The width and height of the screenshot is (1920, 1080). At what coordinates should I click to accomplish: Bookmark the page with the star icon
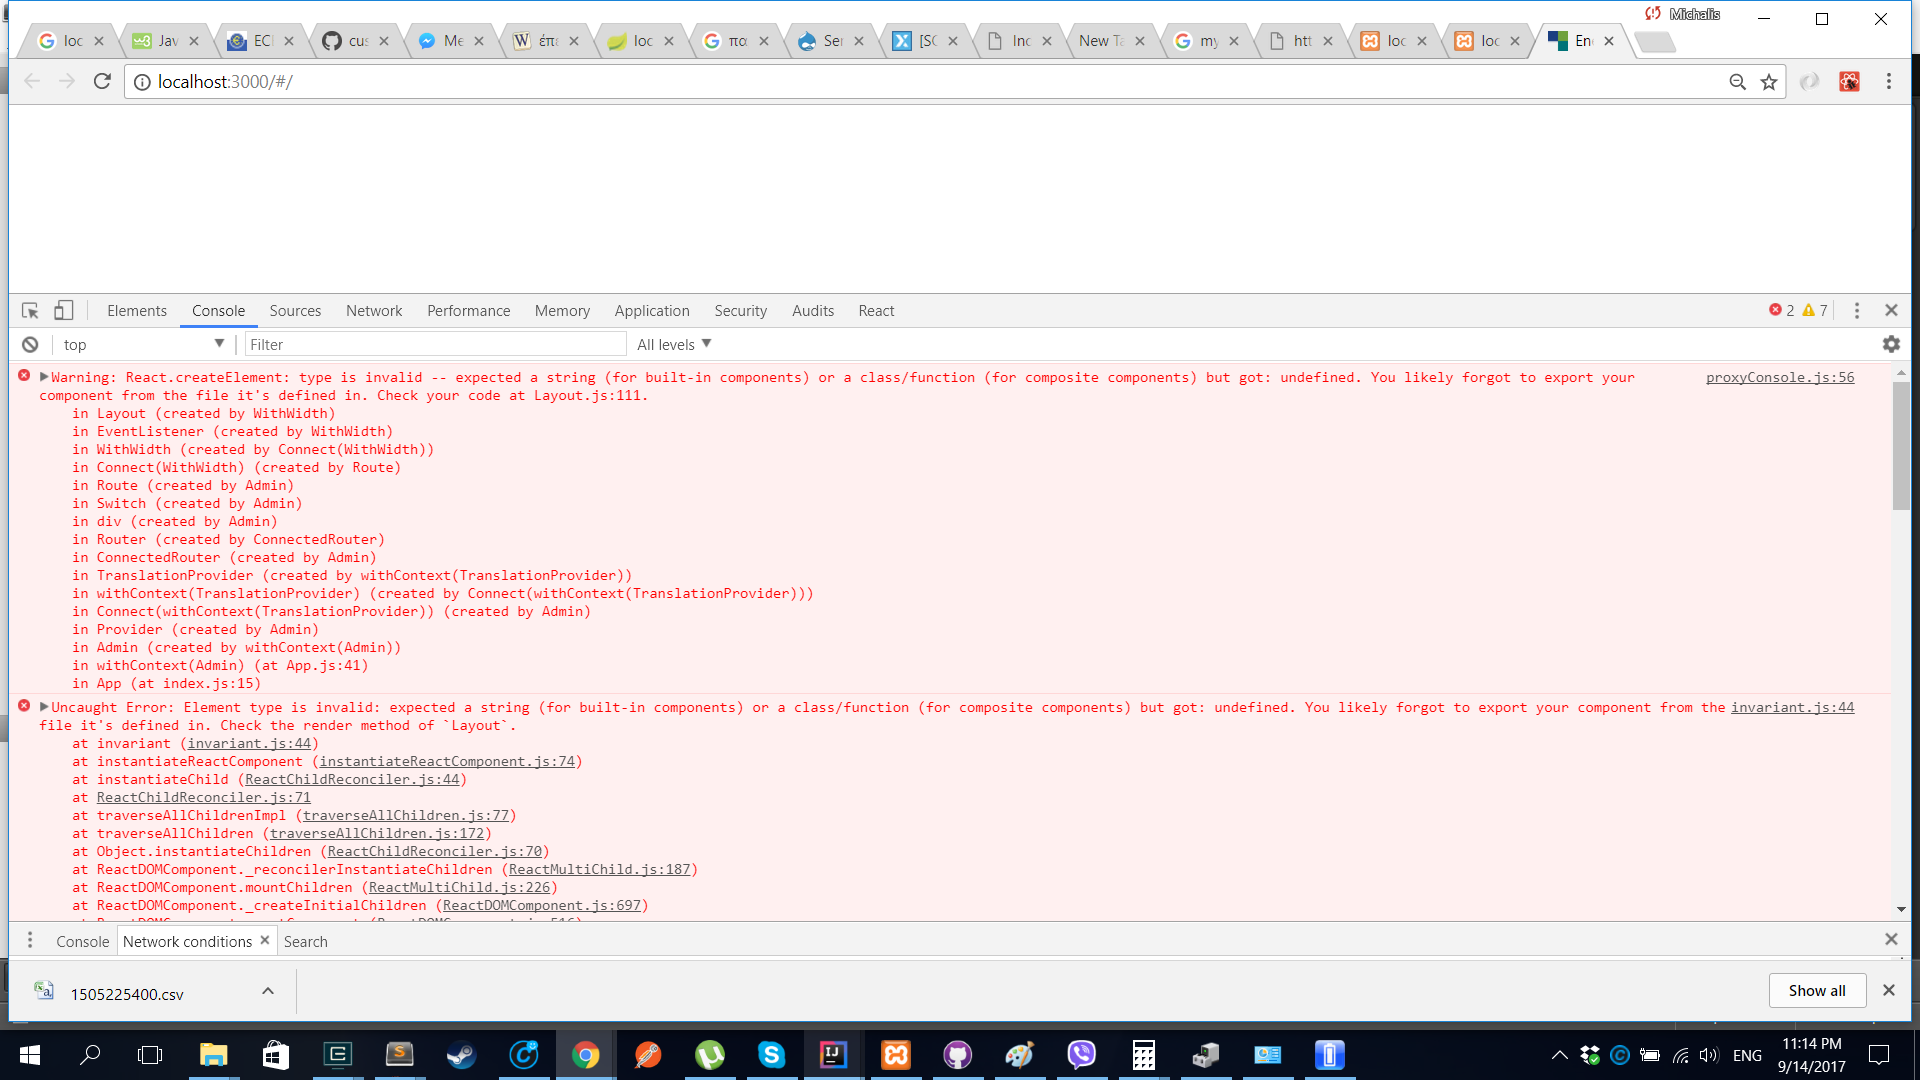click(x=1769, y=82)
